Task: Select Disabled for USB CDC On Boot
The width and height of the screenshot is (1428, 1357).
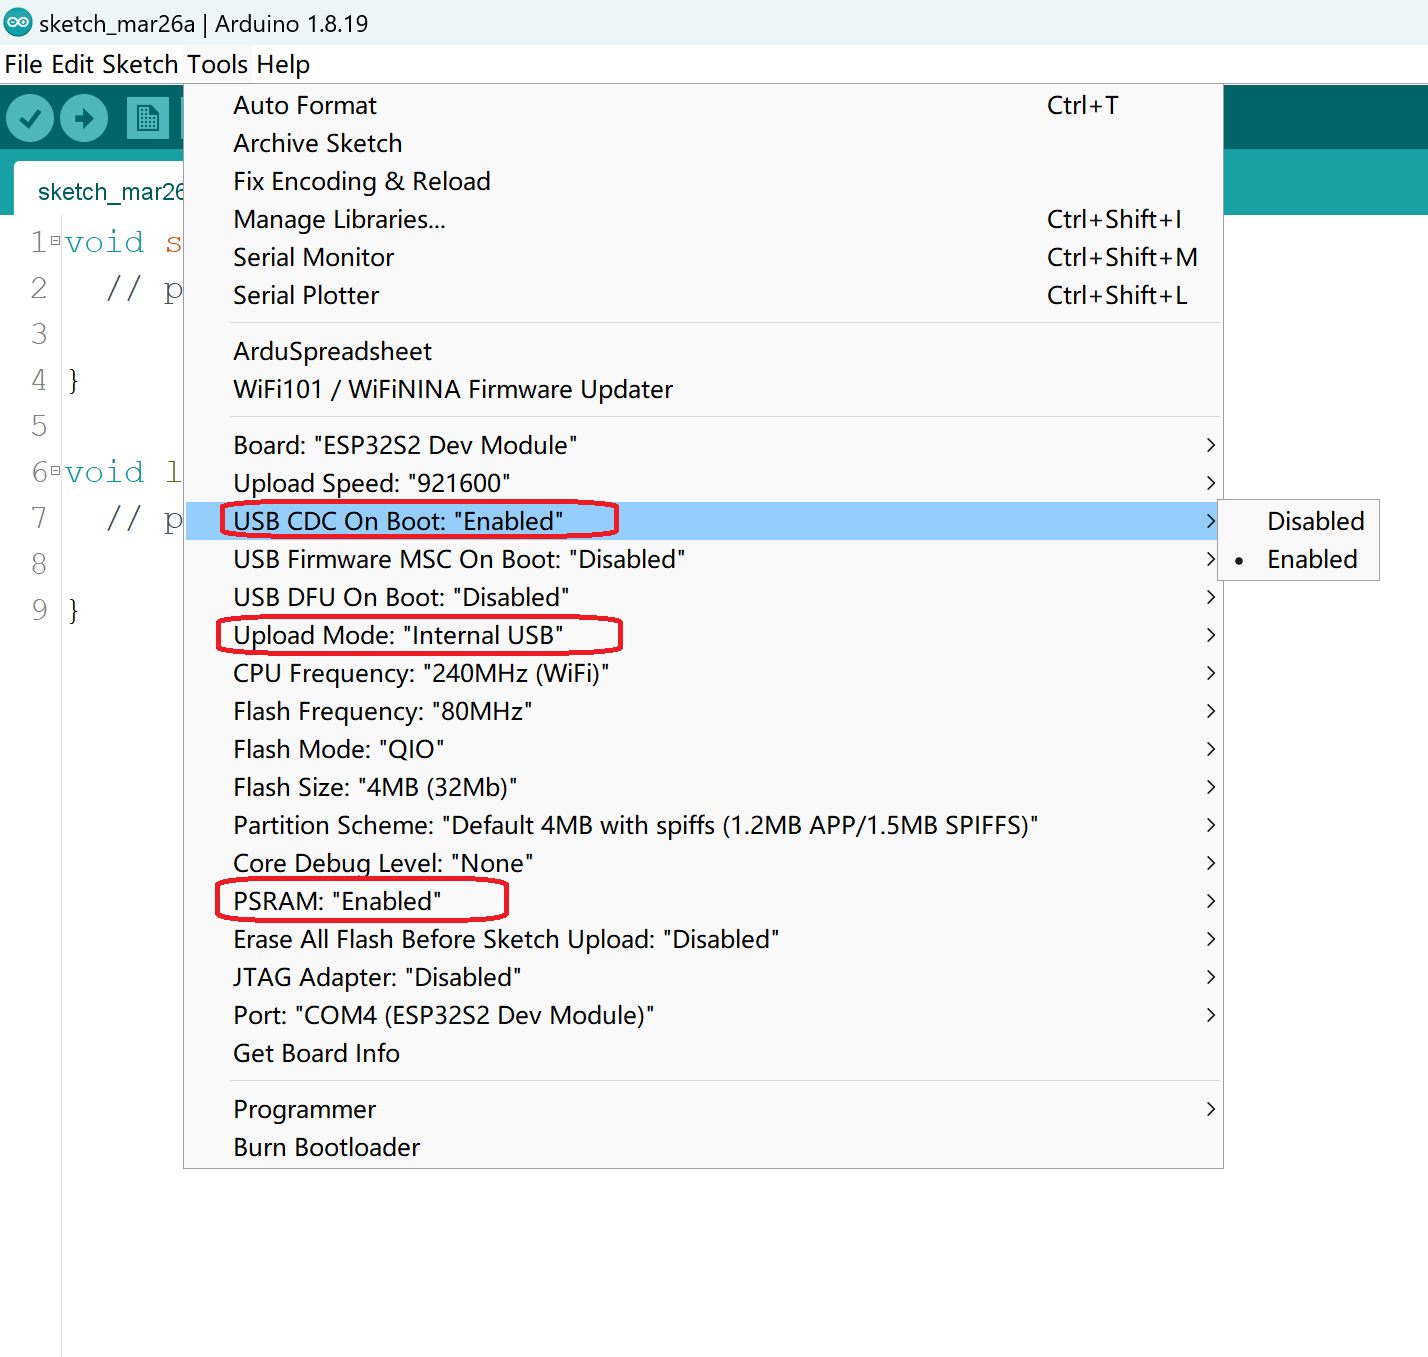Action: 1314,521
